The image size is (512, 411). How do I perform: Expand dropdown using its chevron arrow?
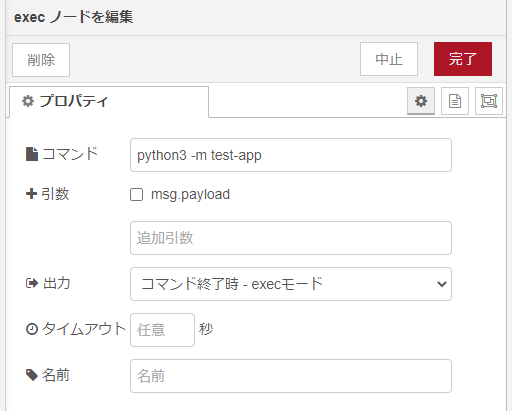tap(442, 284)
